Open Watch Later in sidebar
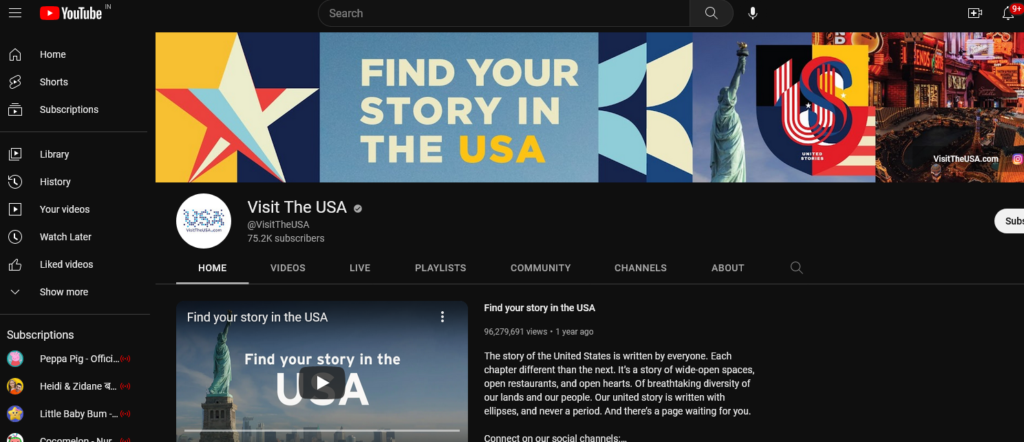The height and width of the screenshot is (442, 1024). (x=66, y=237)
